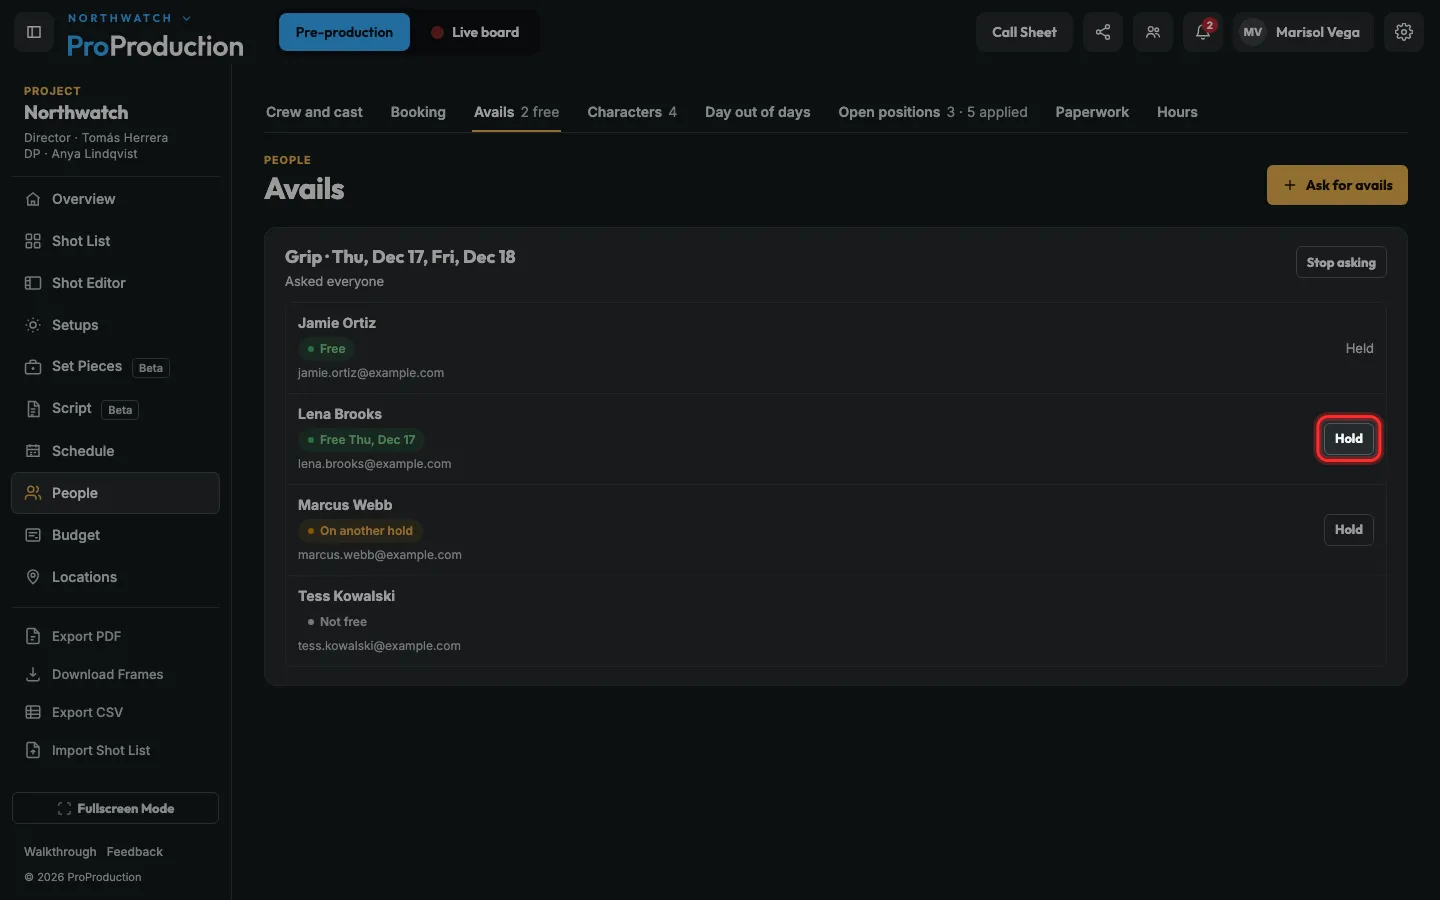1440x900 pixels.
Task: Click the Shot List grid icon
Action: [x=33, y=241]
